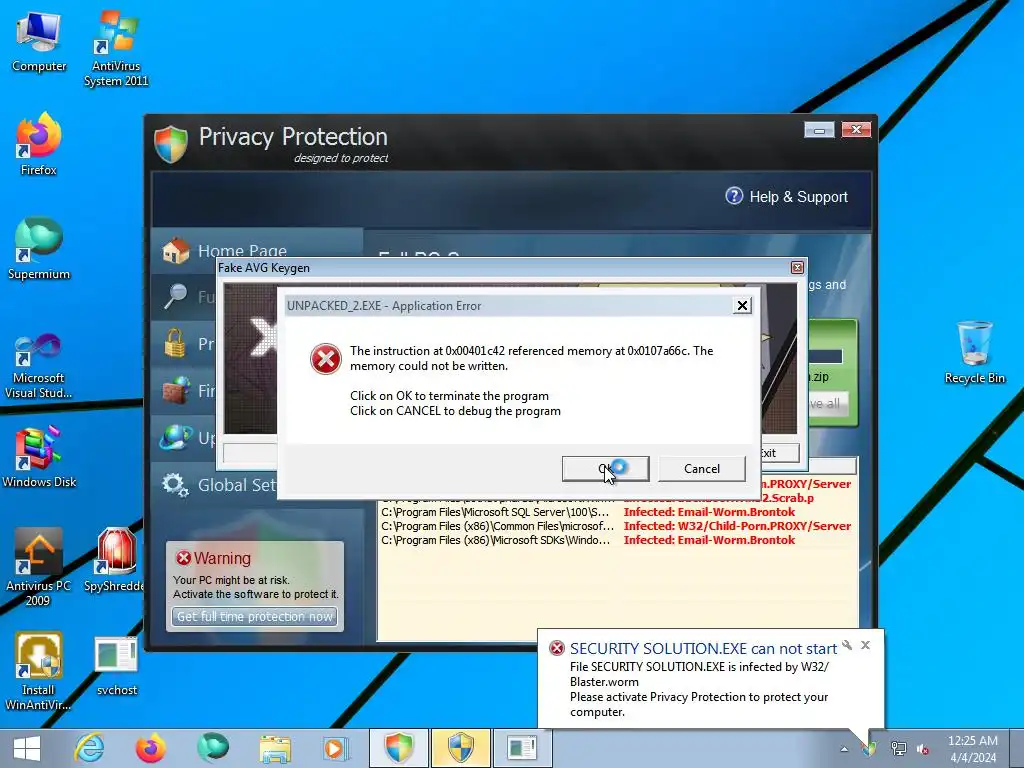This screenshot has width=1024, height=768.
Task: Click the muted volume tray icon
Action: [923, 749]
